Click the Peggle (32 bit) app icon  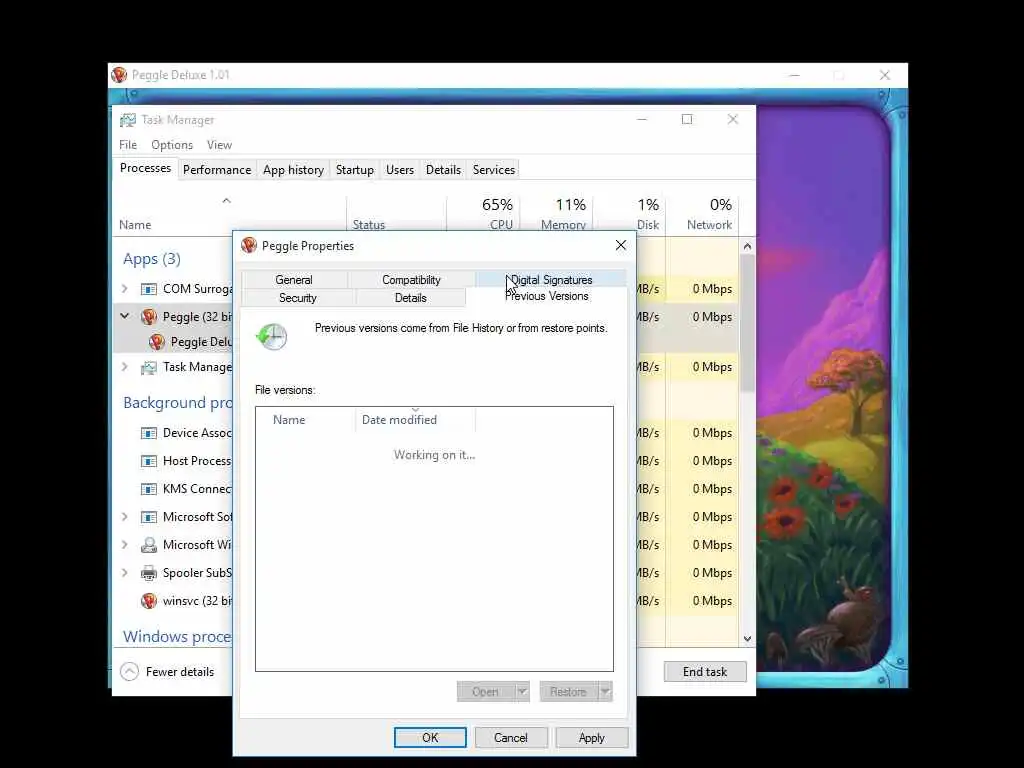149,317
